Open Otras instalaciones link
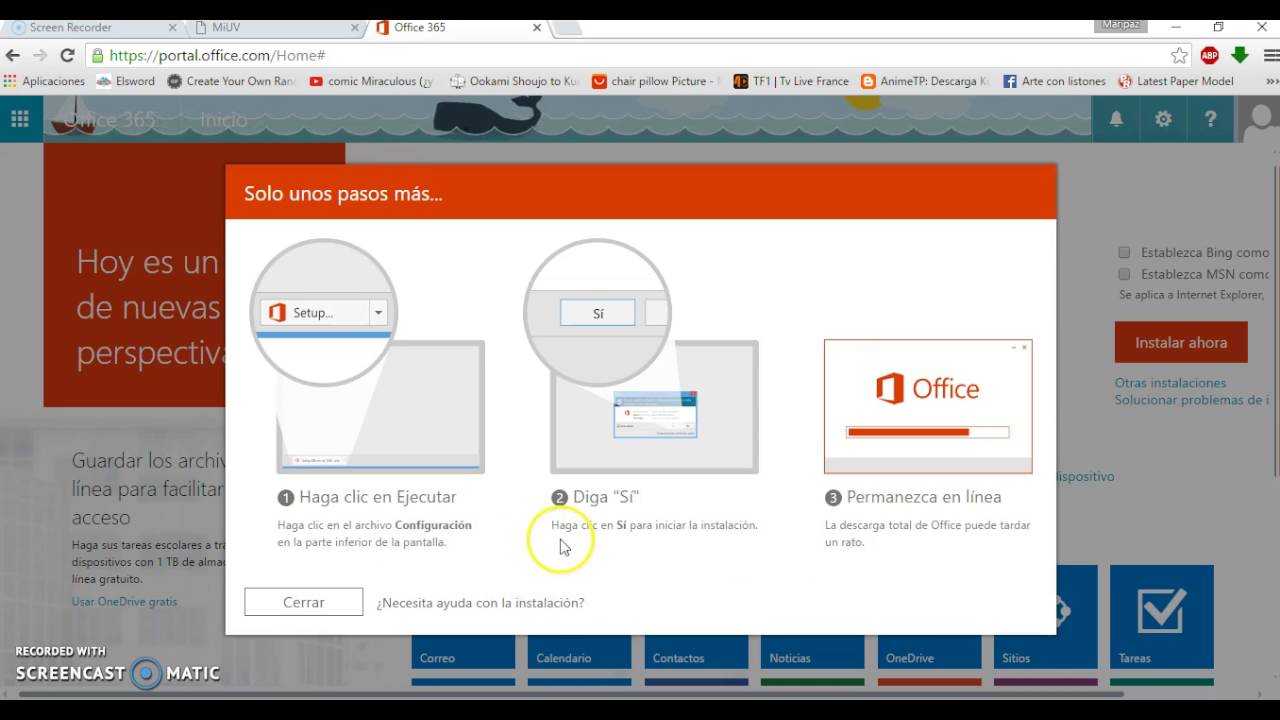This screenshot has width=1280, height=720. point(1170,383)
